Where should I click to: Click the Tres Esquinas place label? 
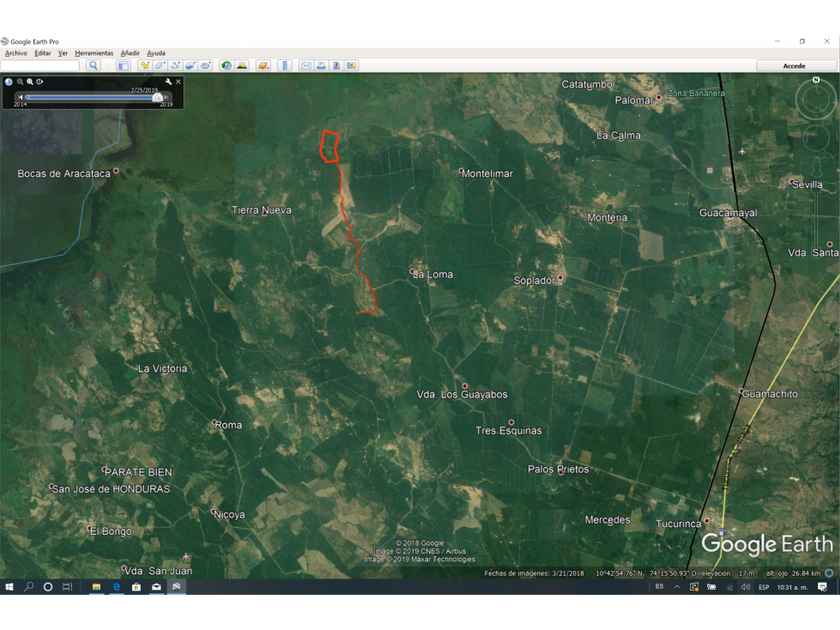[x=508, y=431]
